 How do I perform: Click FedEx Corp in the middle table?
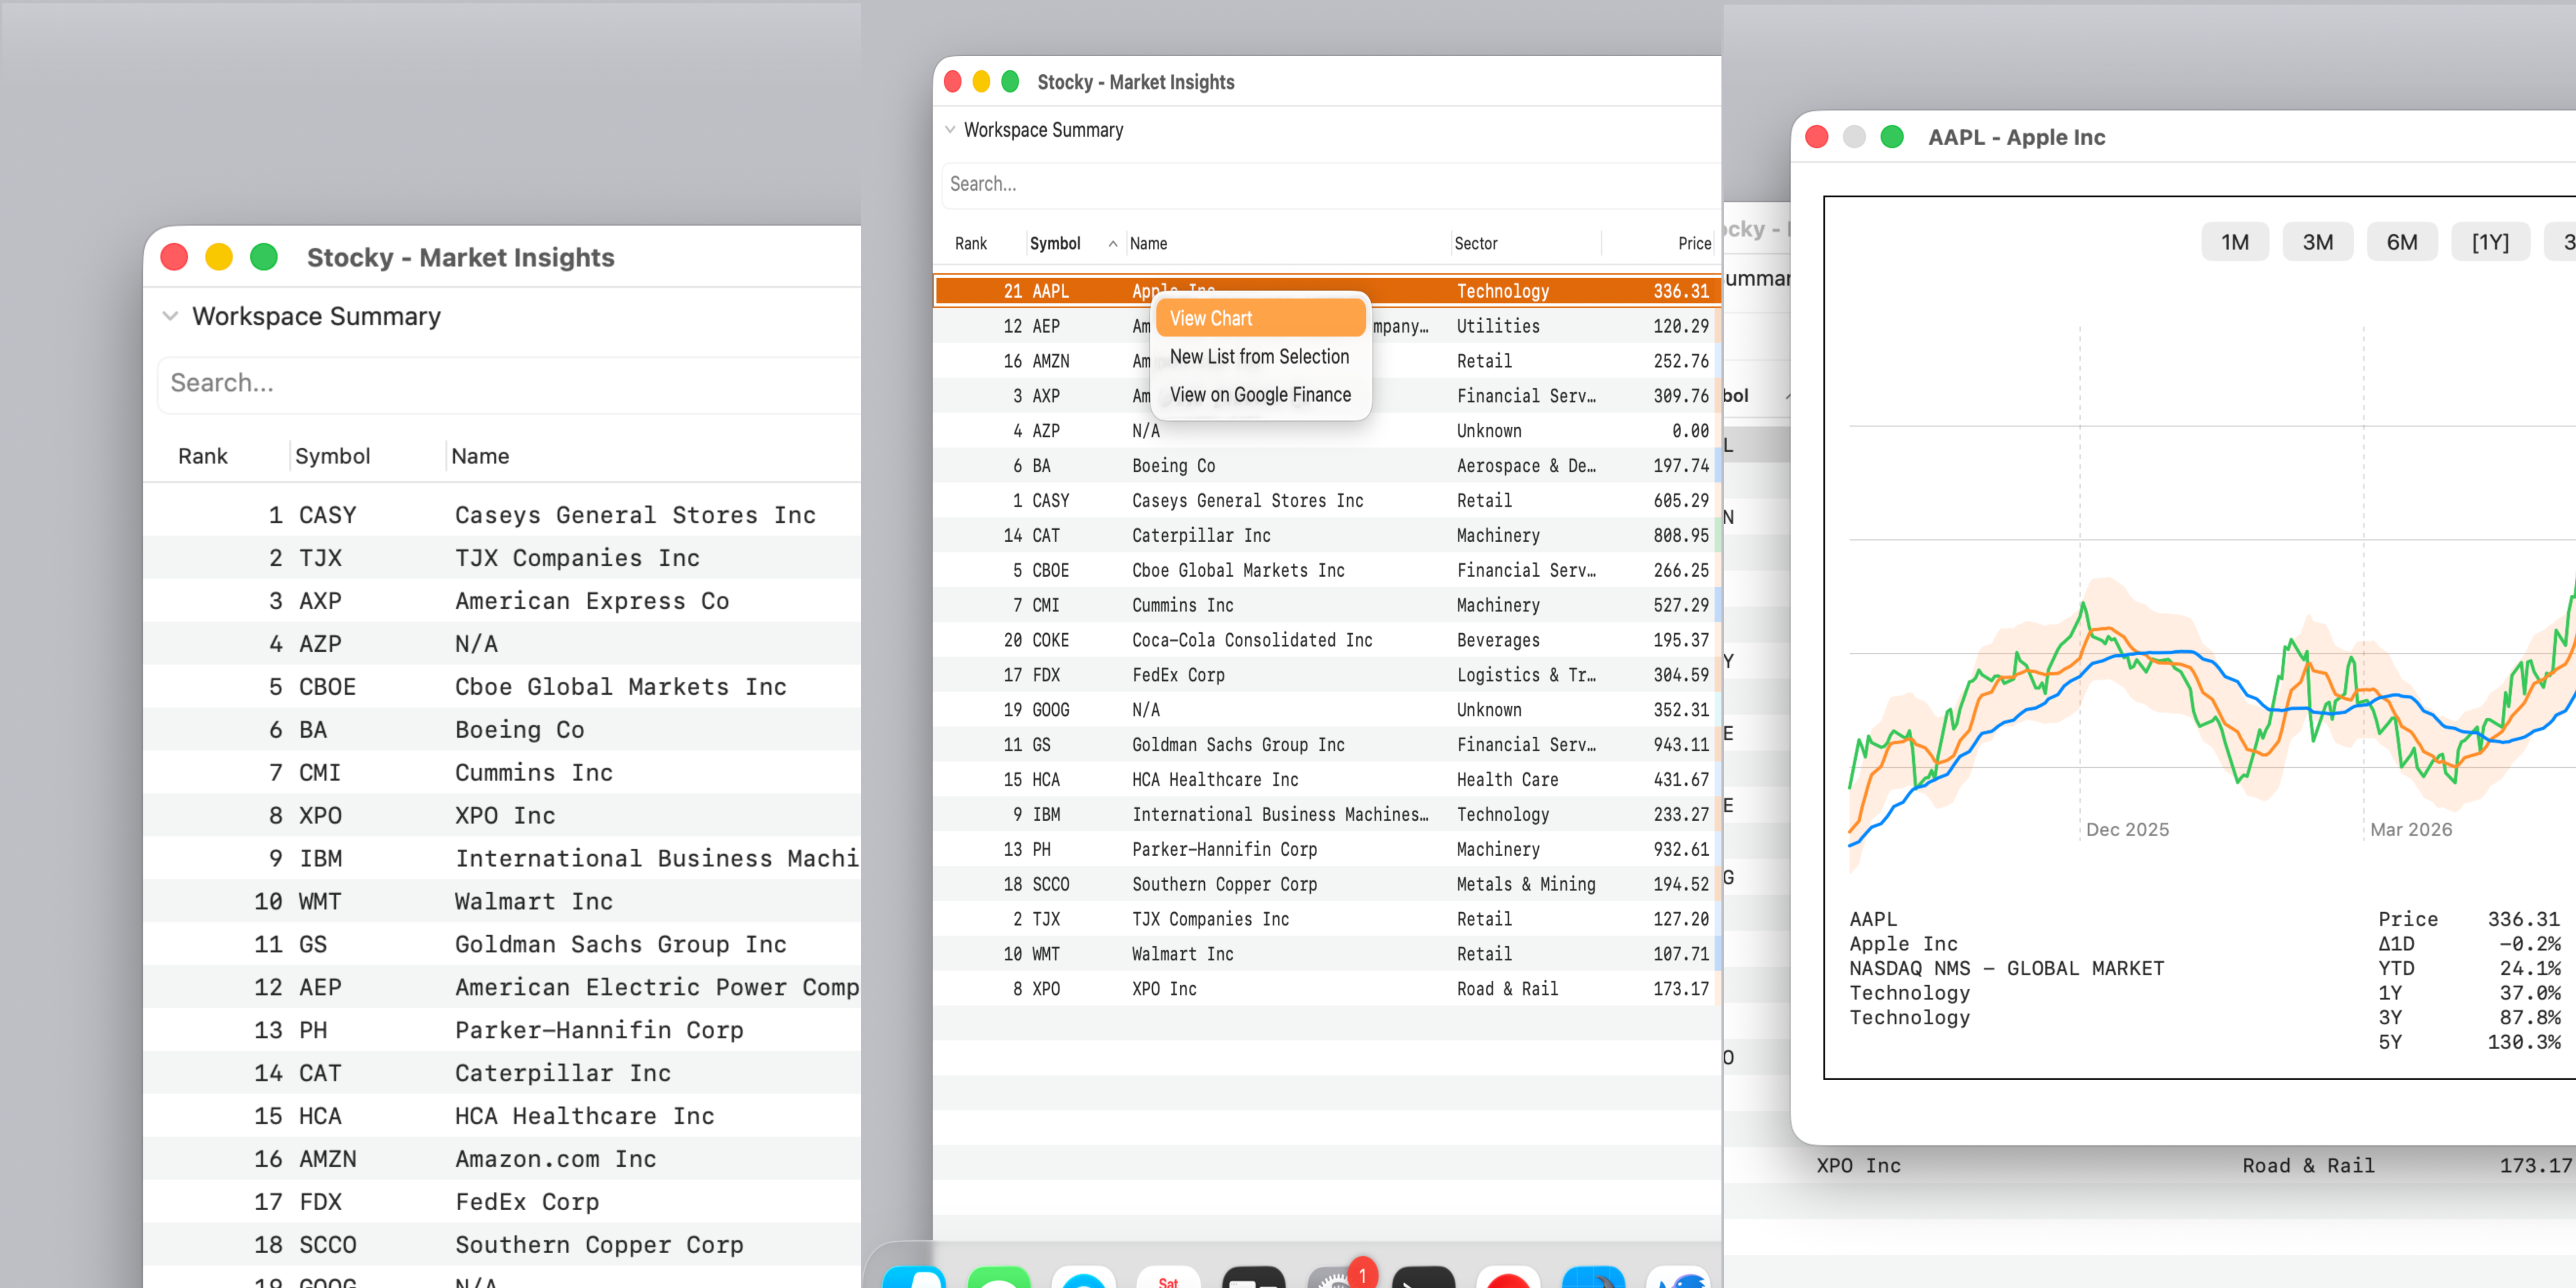1178,675
